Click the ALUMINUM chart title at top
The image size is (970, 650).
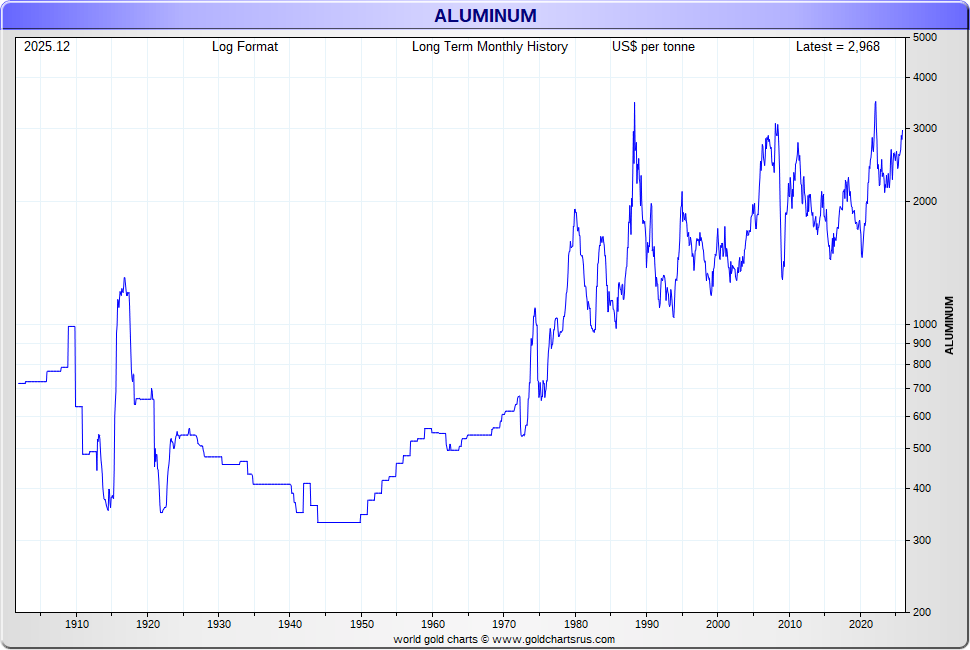pos(485,15)
